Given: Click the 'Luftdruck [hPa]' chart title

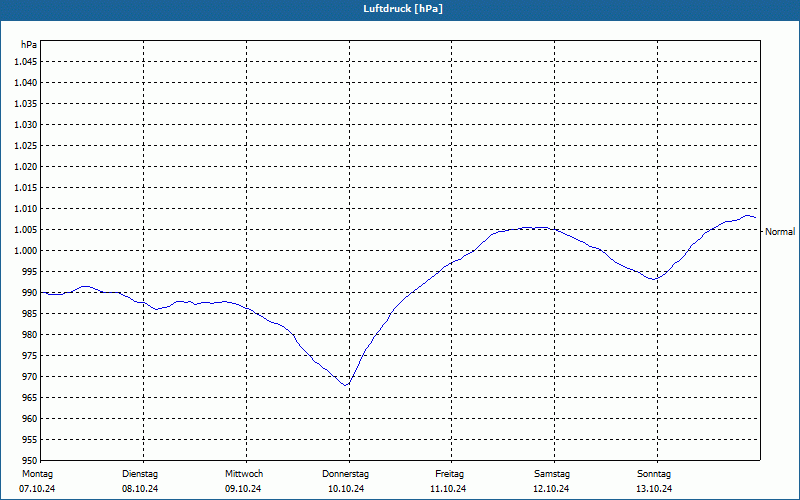Looking at the screenshot, I should pos(403,9).
